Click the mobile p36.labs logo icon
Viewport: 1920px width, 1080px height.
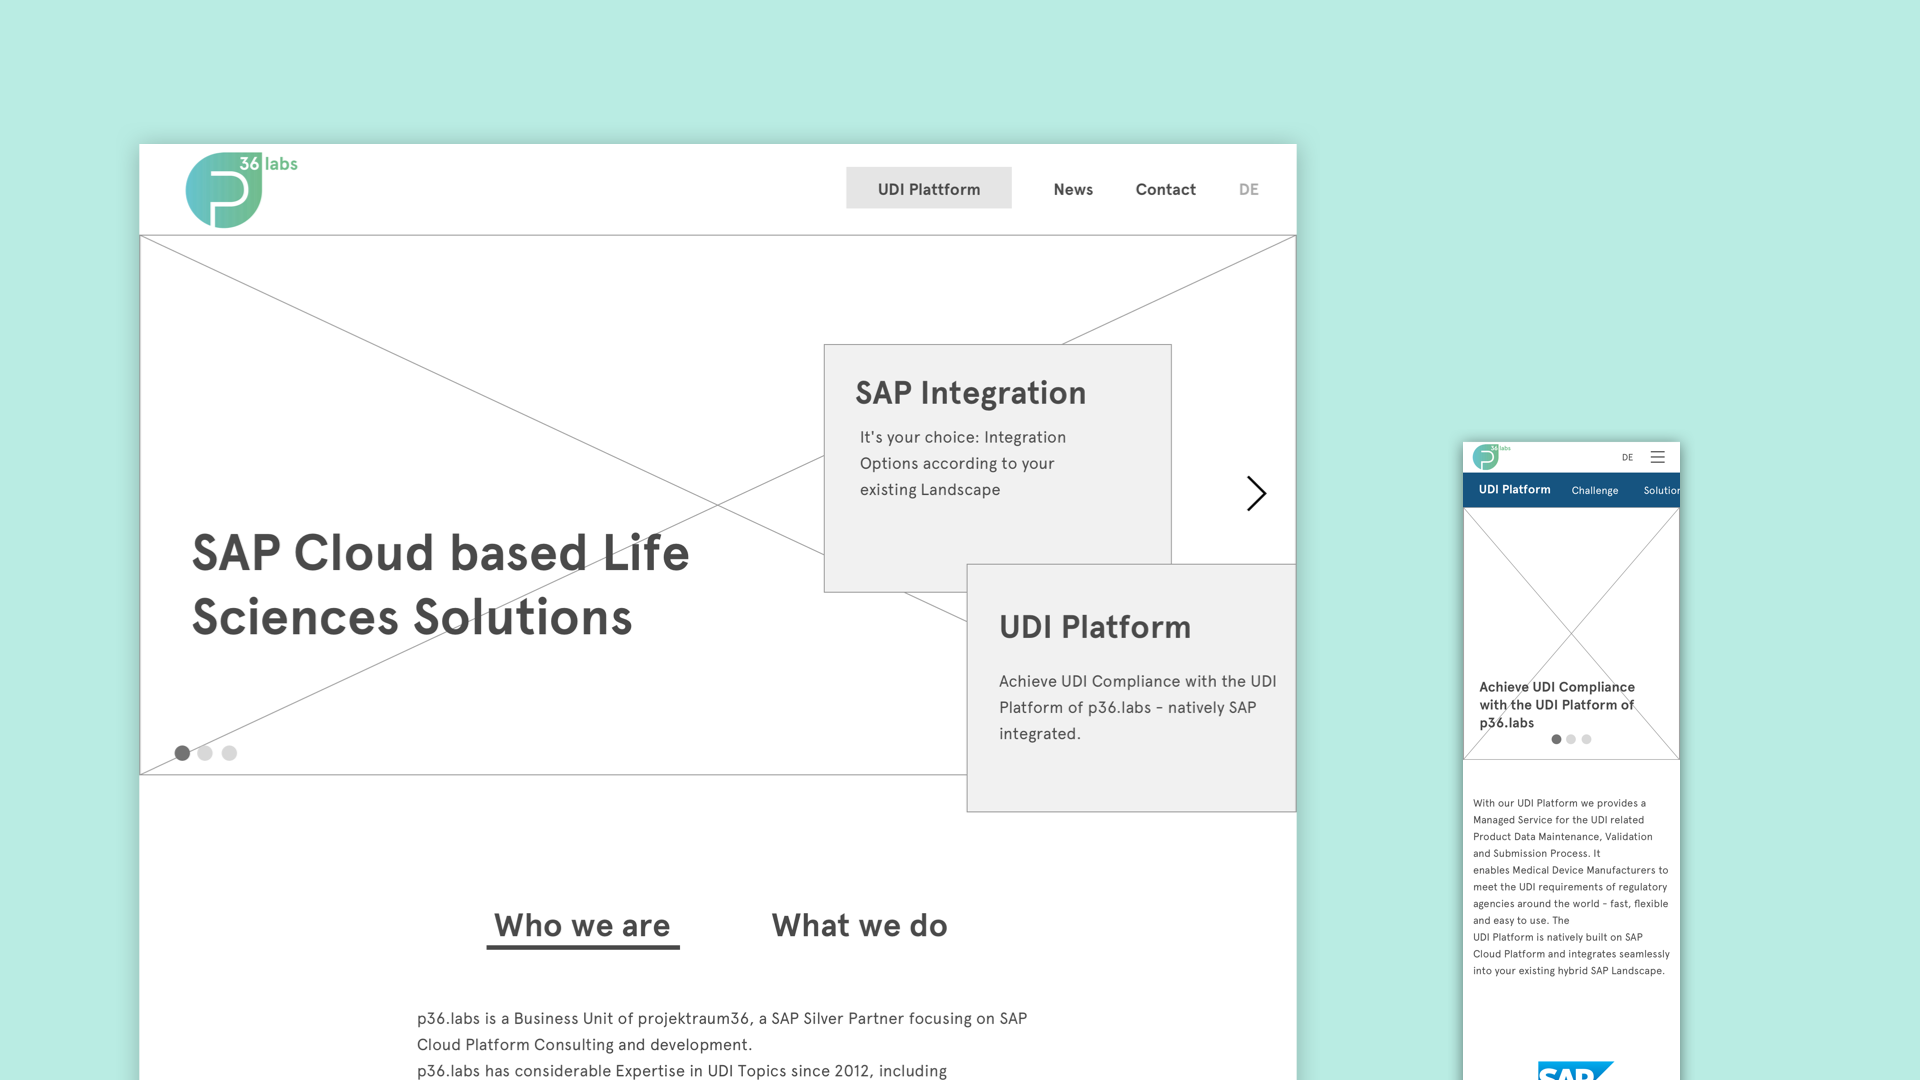coord(1486,458)
